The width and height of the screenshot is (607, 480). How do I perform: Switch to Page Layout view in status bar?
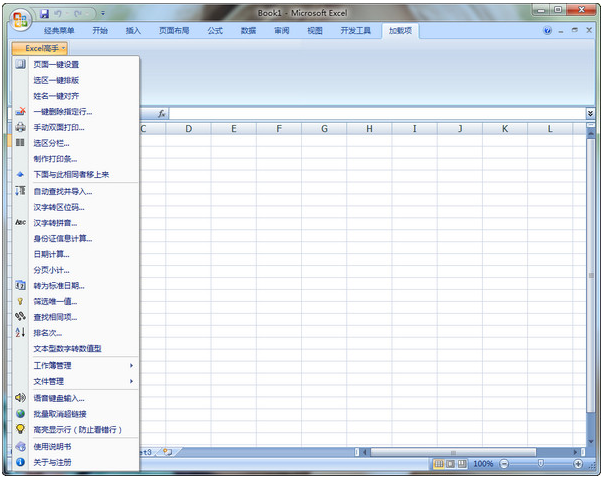tap(450, 463)
